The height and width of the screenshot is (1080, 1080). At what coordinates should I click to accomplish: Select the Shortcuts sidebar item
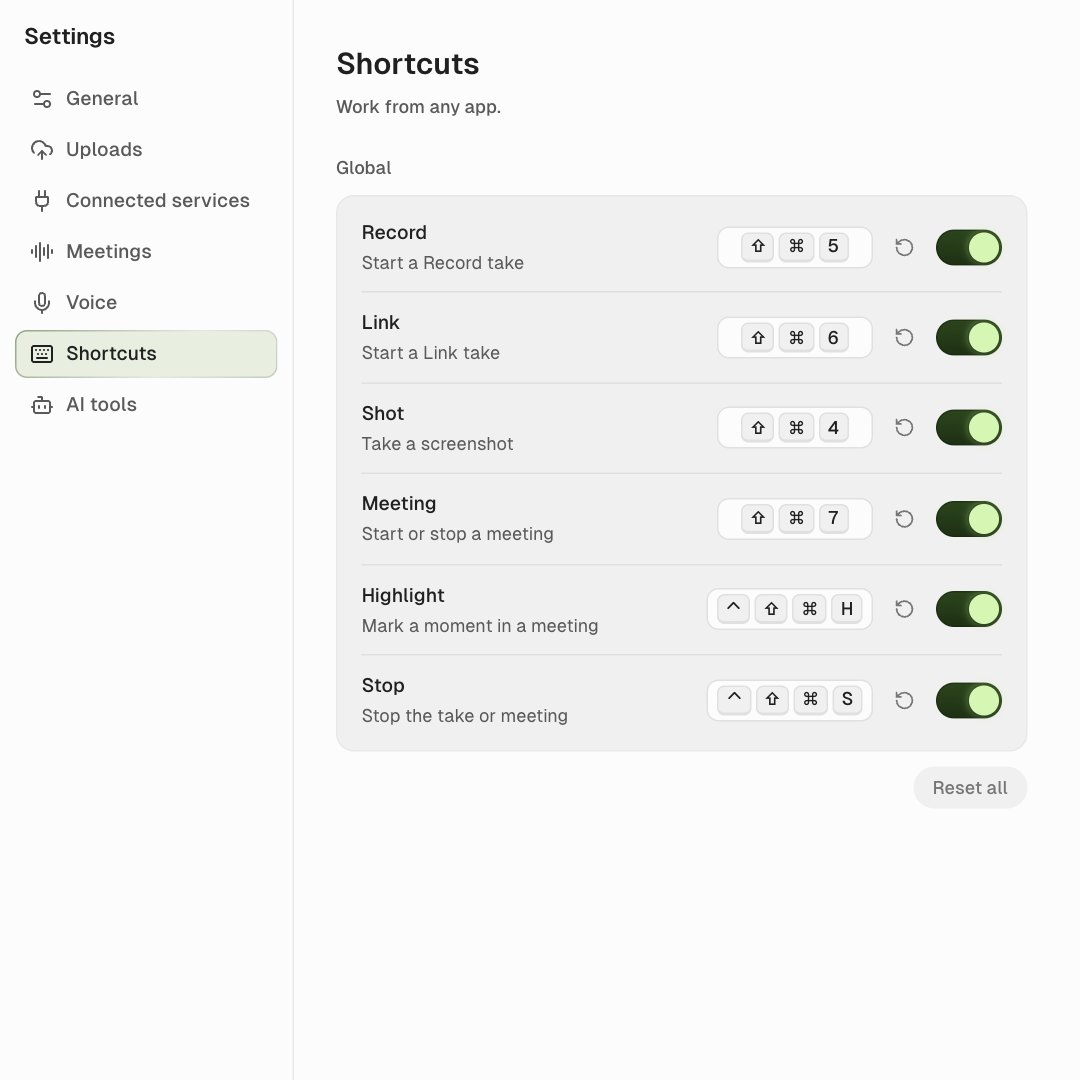coord(146,354)
